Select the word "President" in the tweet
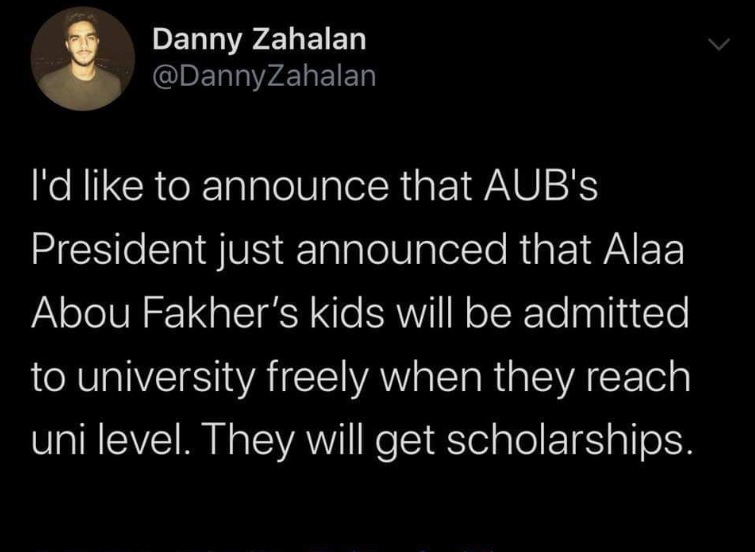Viewport: 755px width, 552px height. click(x=119, y=250)
